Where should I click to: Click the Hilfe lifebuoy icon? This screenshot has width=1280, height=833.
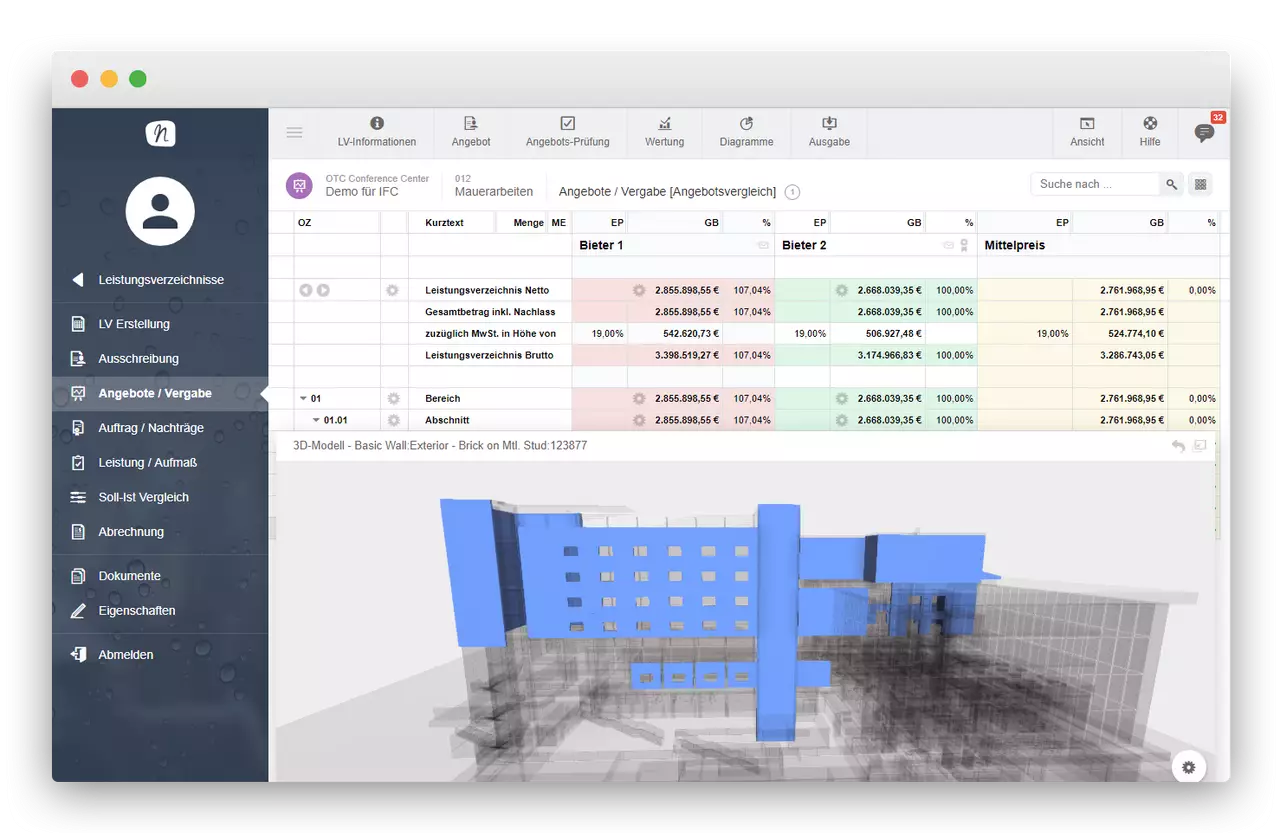pos(1150,124)
